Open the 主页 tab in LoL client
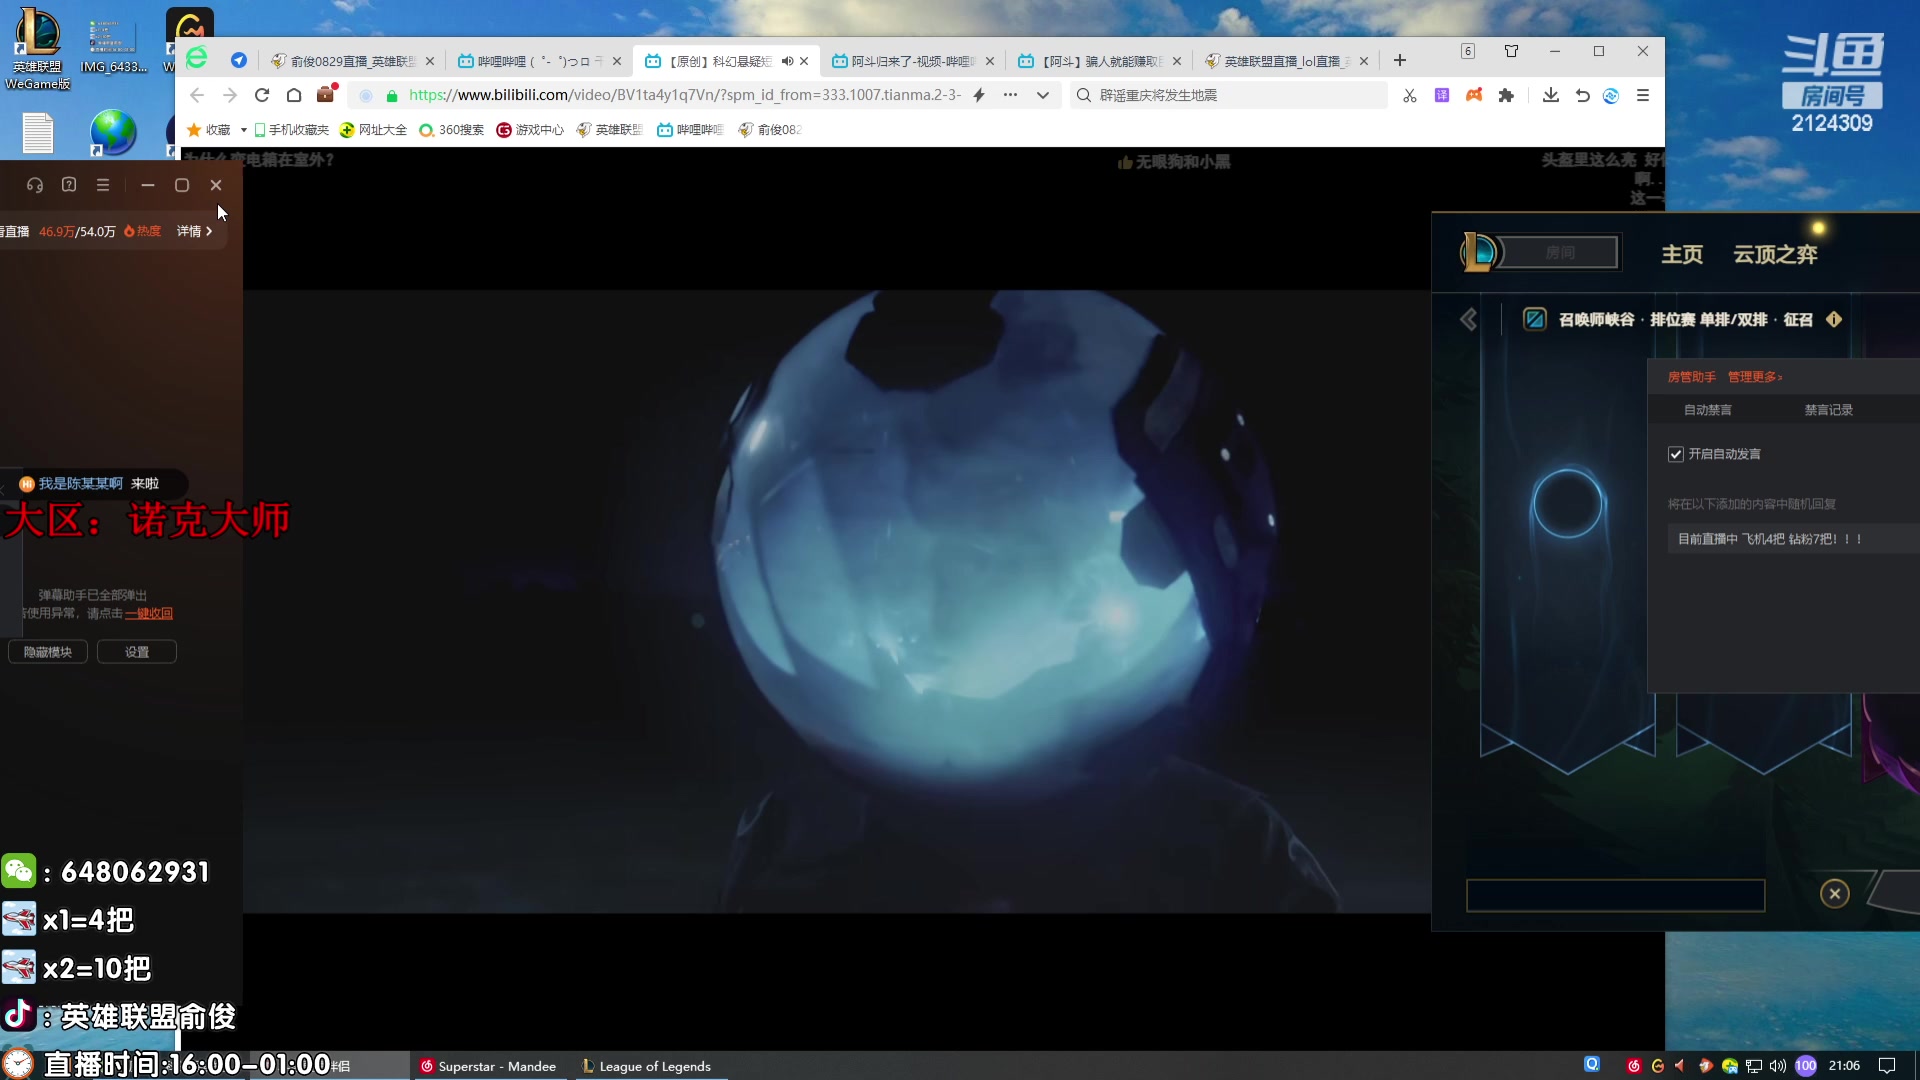Image resolution: width=1920 pixels, height=1080 pixels. coord(1682,254)
